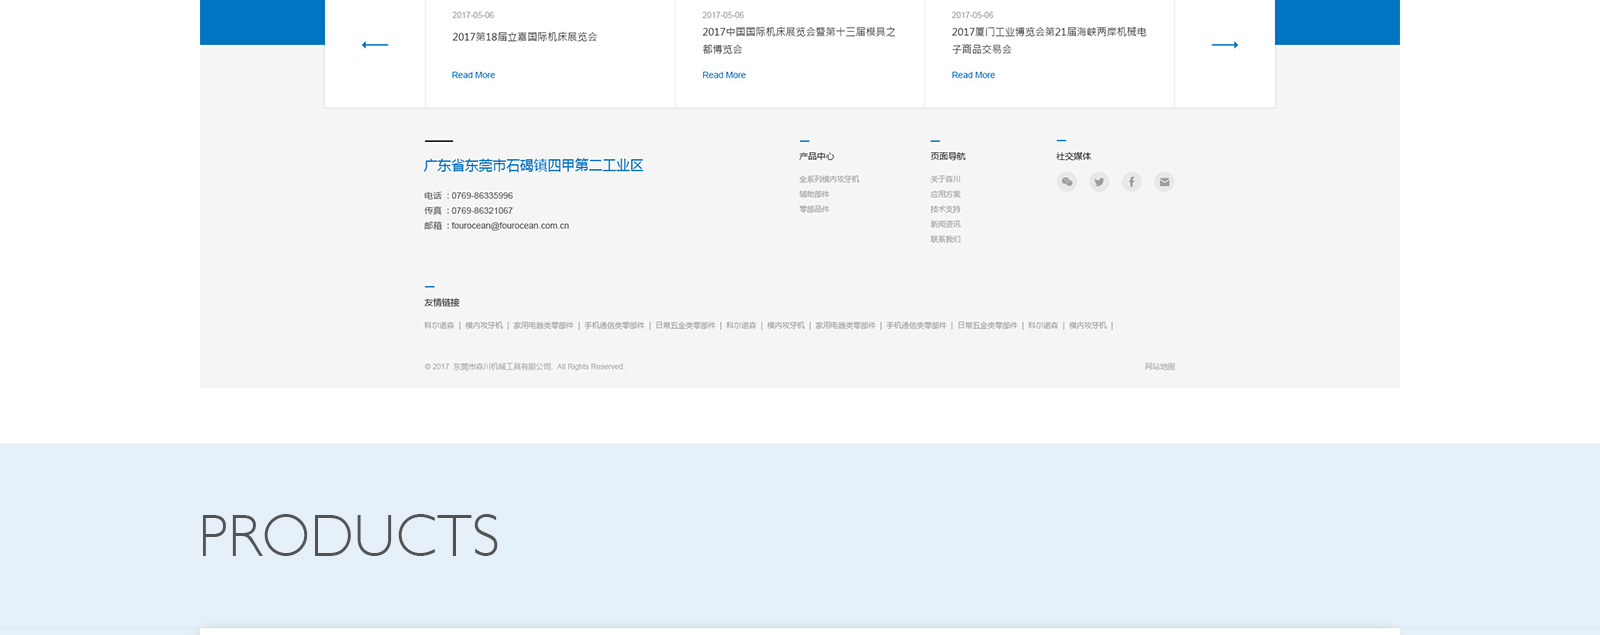Click the right arrow of the news carousel
The height and width of the screenshot is (635, 1600).
1225,45
